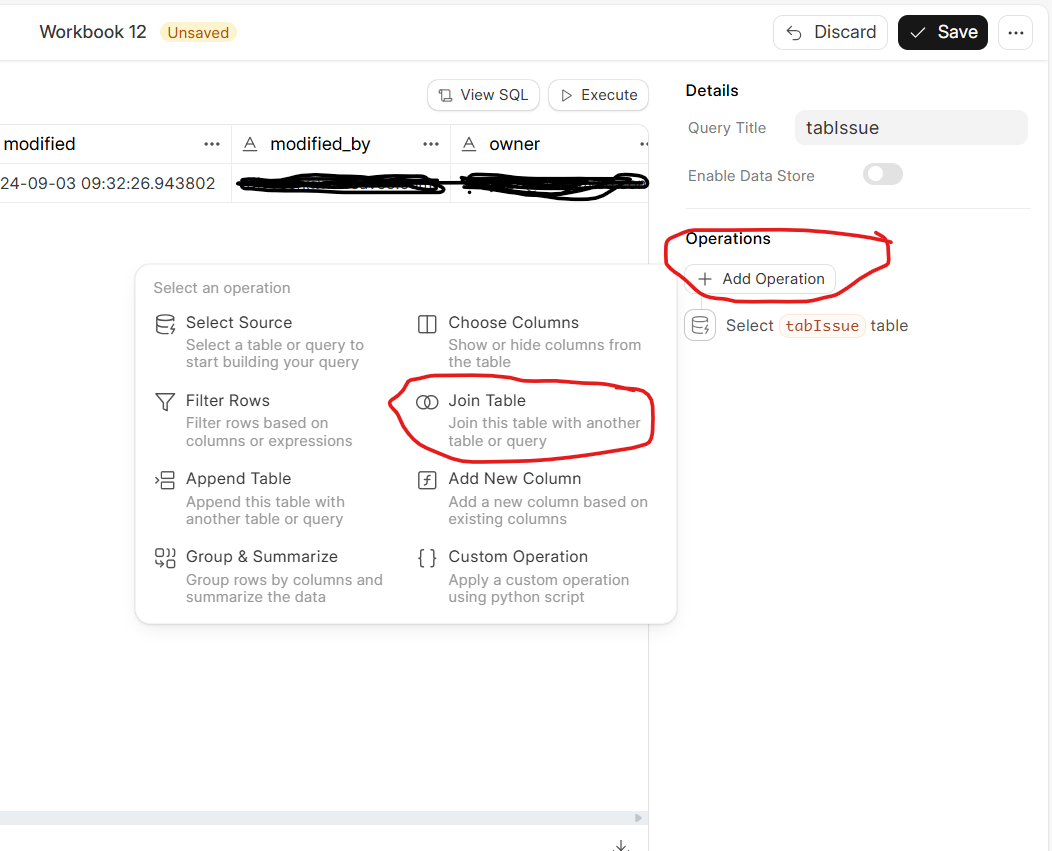This screenshot has height=851, width=1052.
Task: Click the Select tabIssue table operation step
Action: click(796, 326)
